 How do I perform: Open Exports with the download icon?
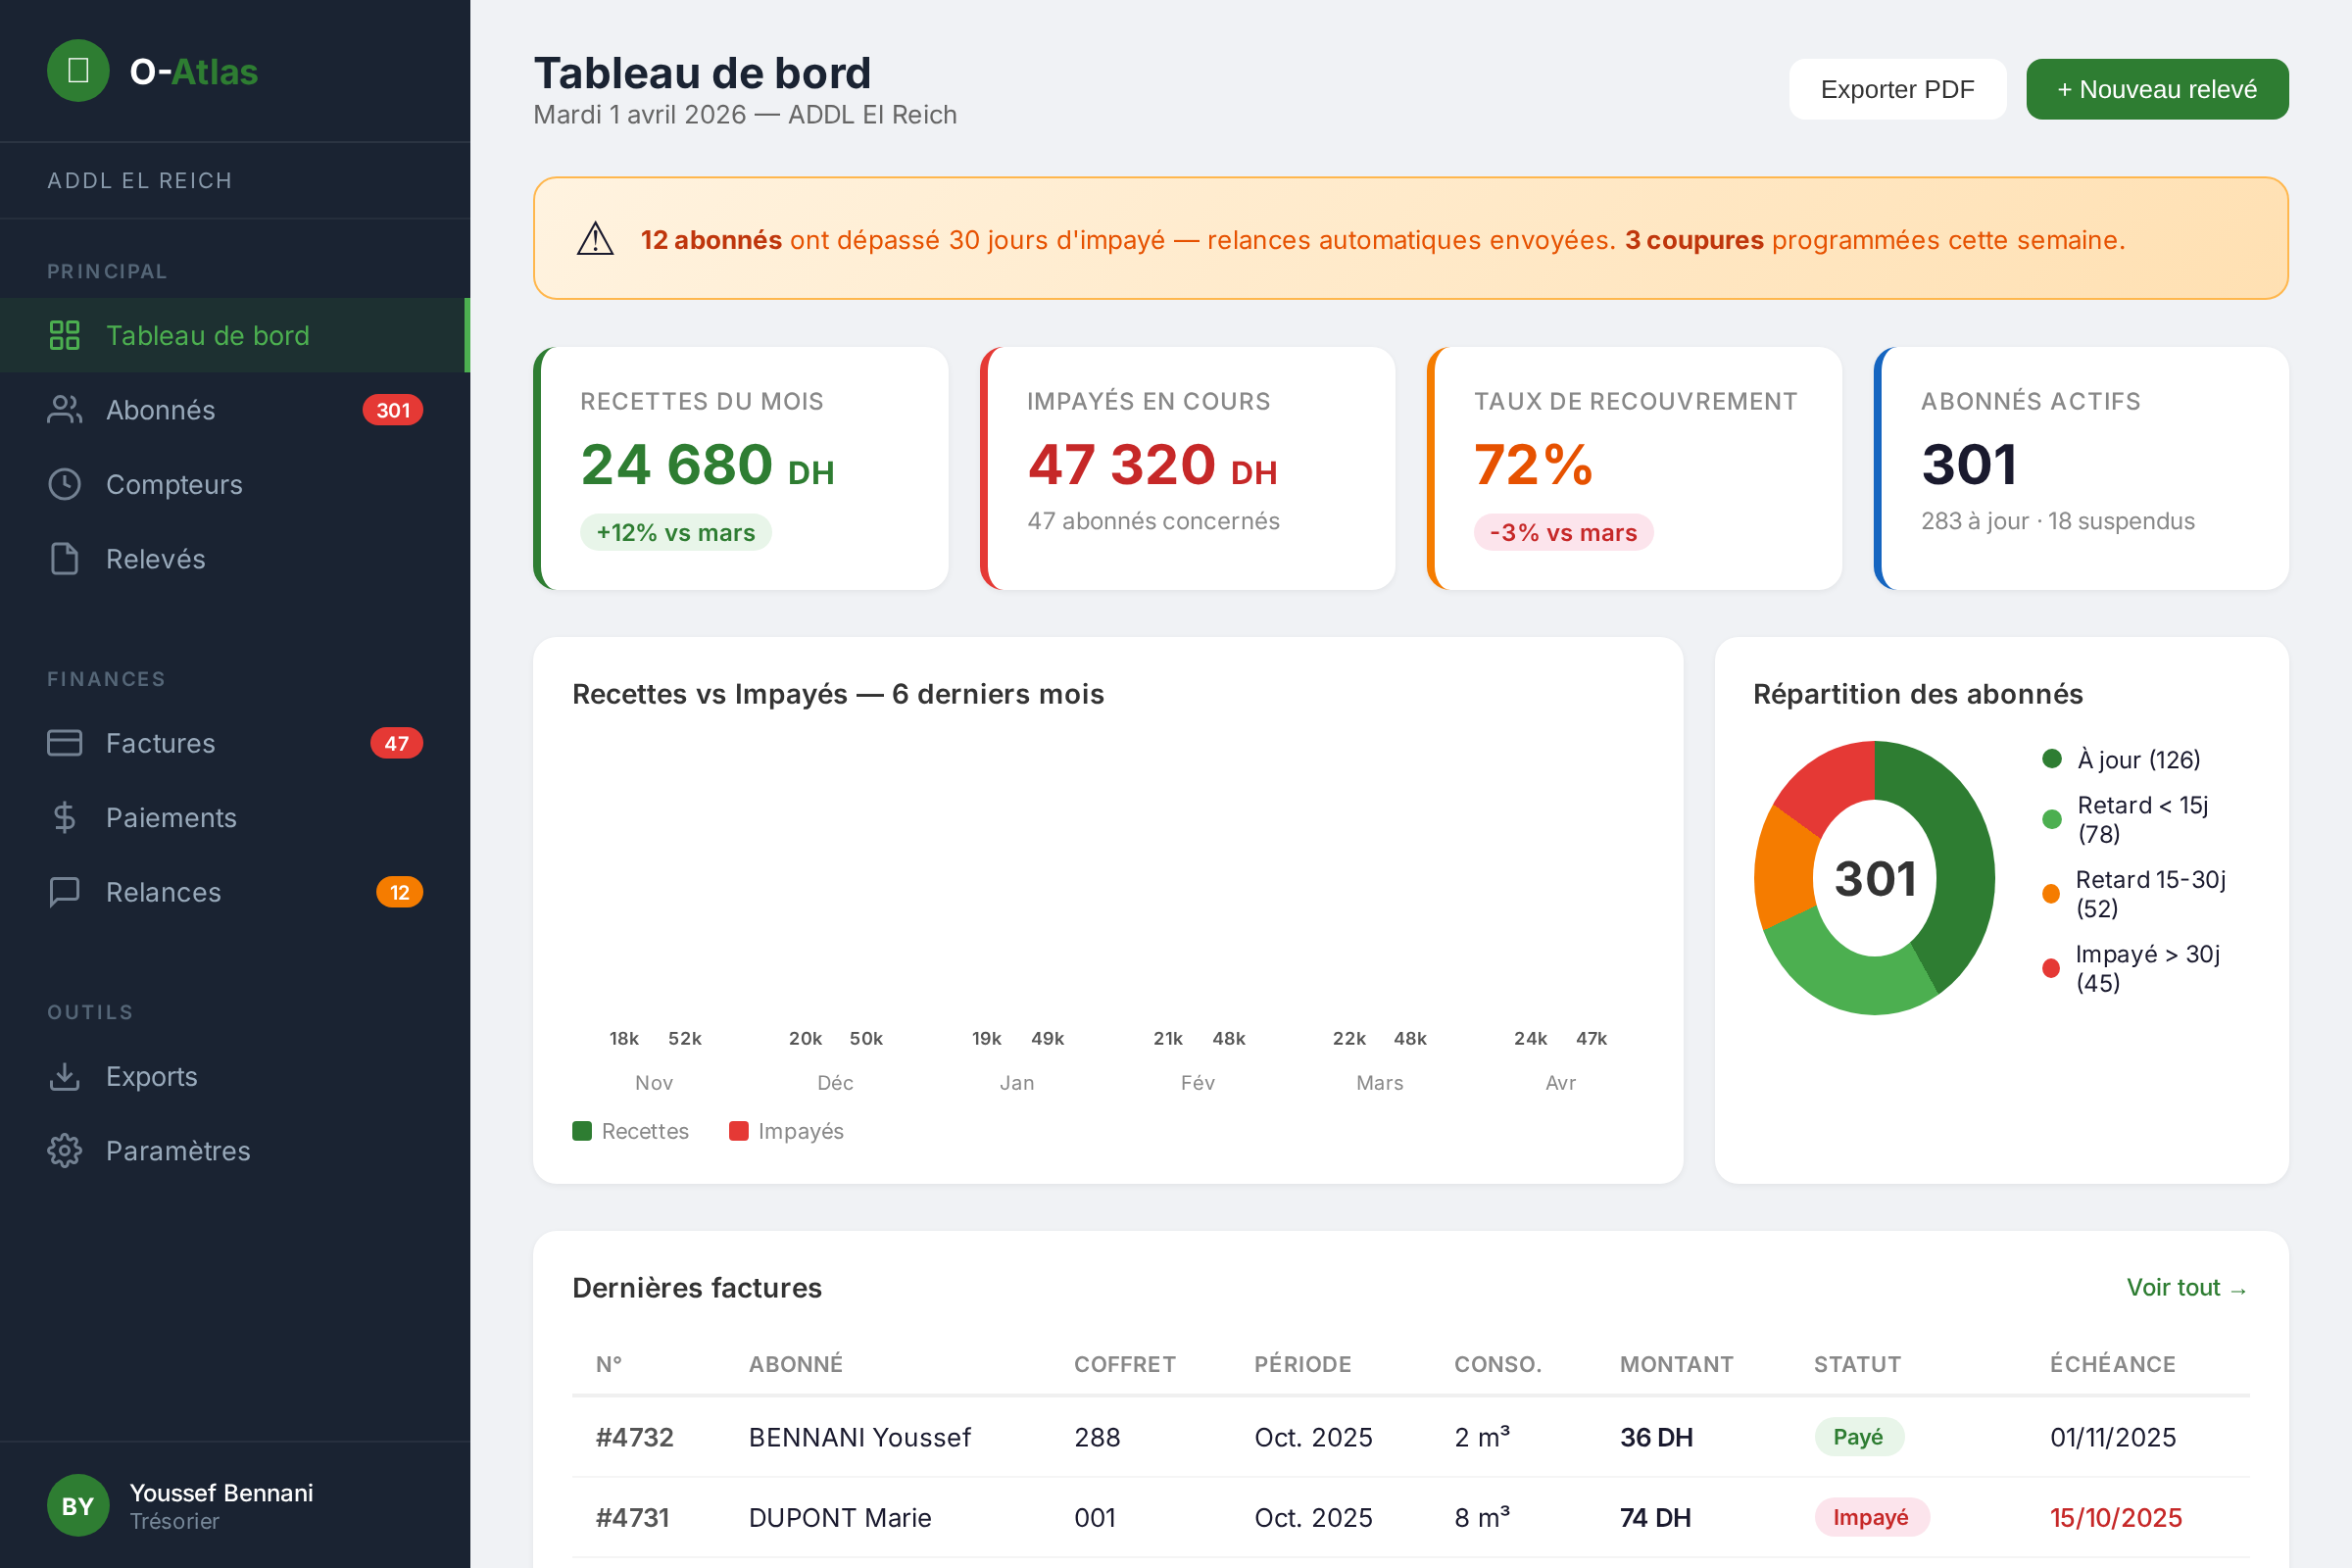(64, 1076)
